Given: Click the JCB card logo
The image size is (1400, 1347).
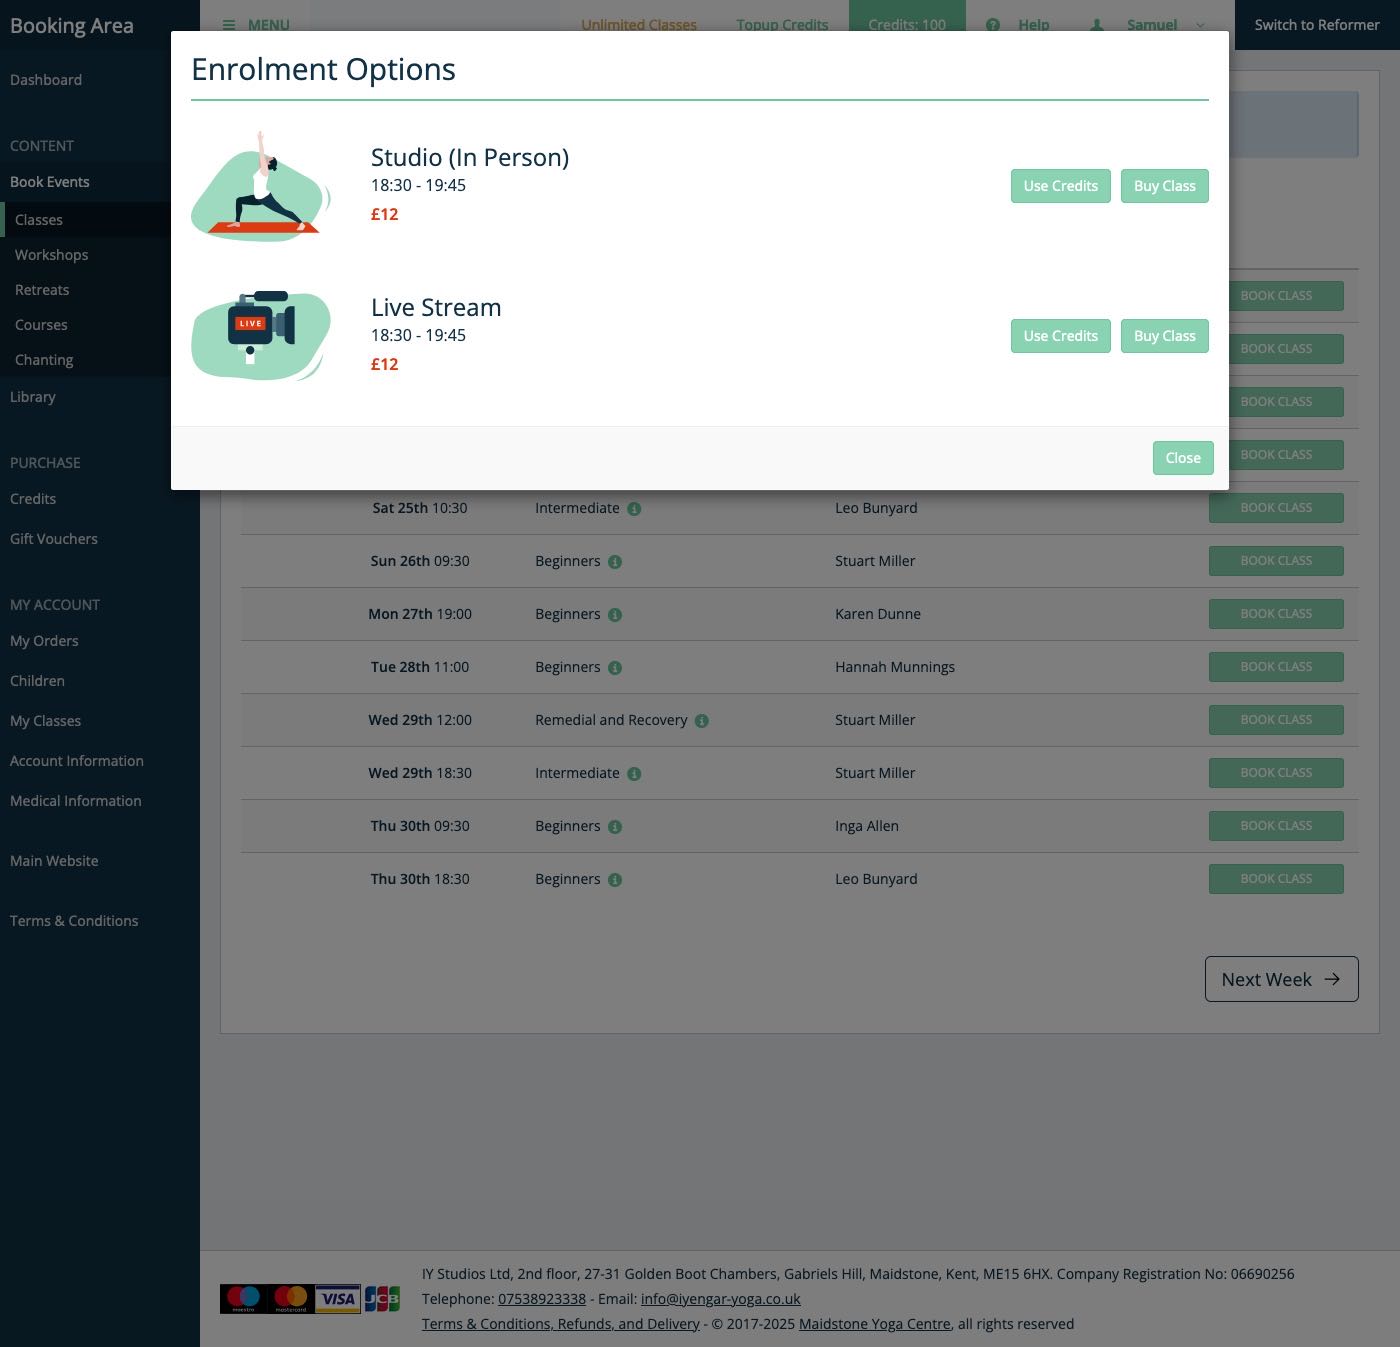Looking at the screenshot, I should click(x=382, y=1299).
